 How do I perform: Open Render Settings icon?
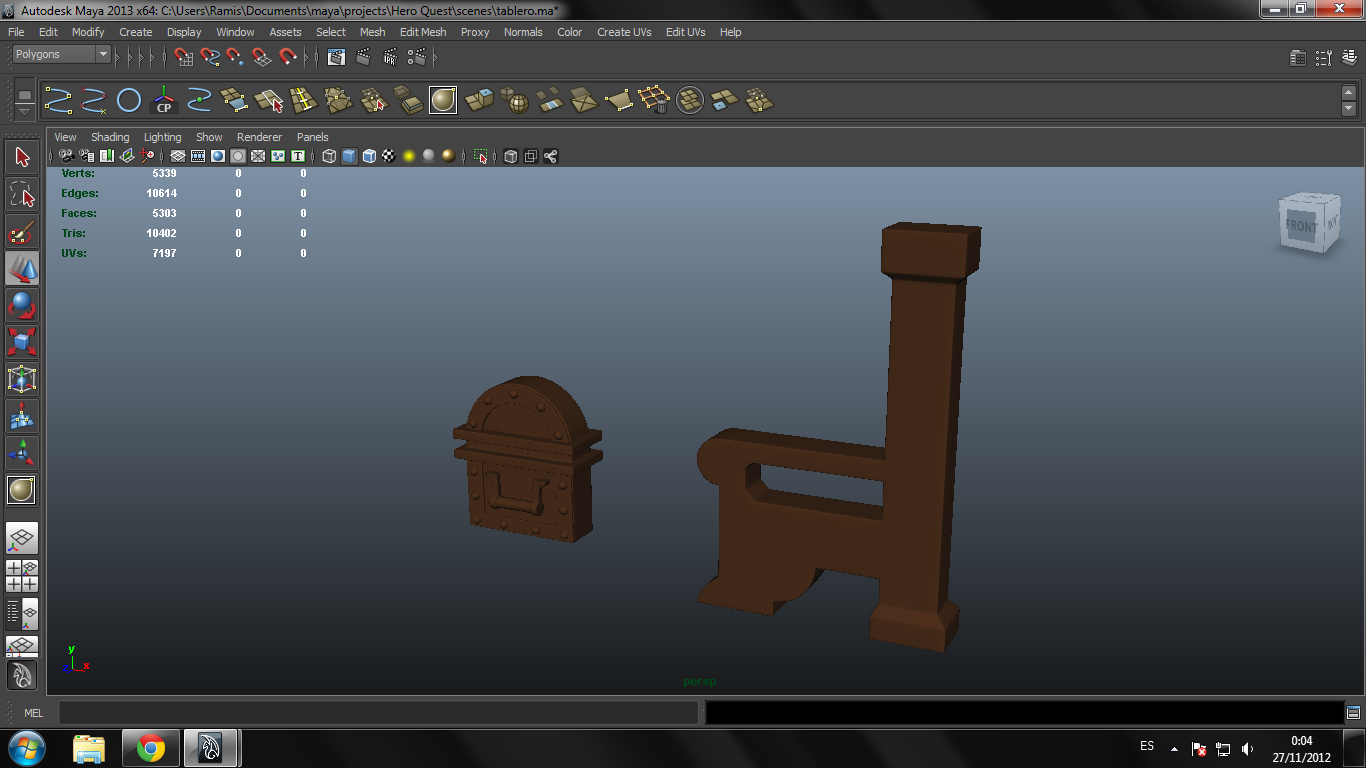(417, 57)
